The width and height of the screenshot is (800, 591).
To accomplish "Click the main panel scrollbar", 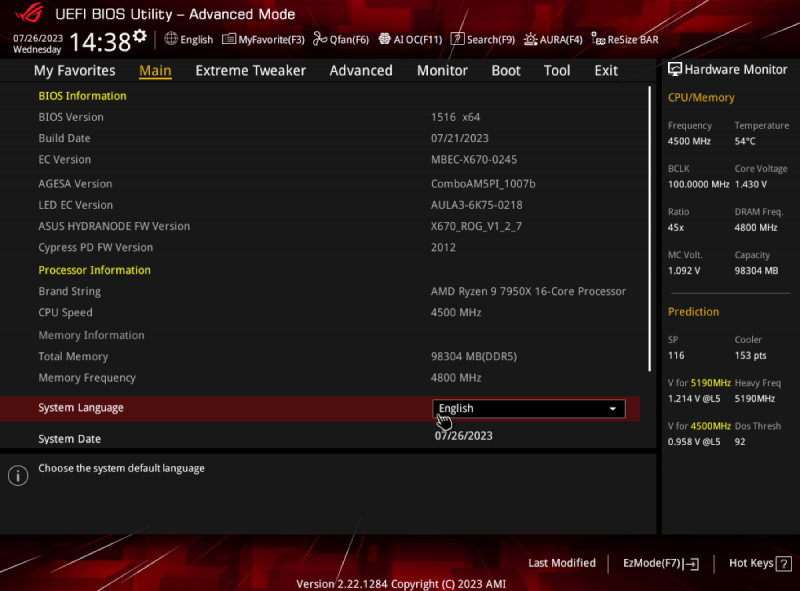I will coord(649,229).
